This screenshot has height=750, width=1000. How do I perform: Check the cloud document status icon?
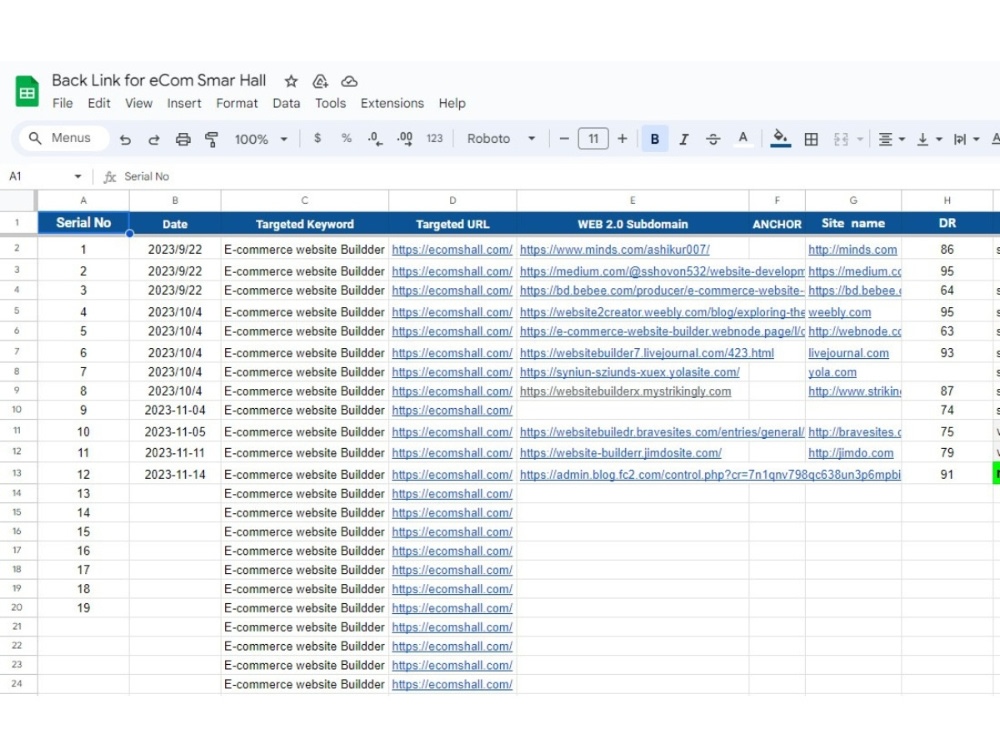click(x=349, y=81)
